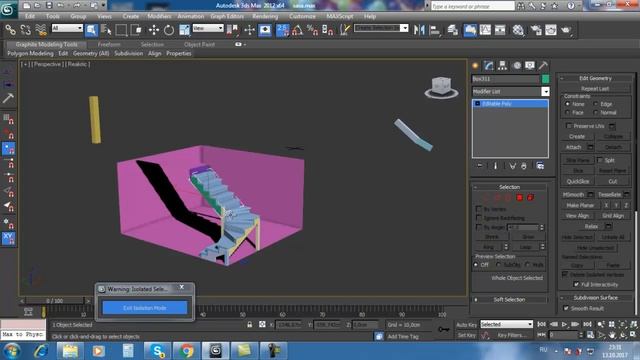Toggle Window/Crossing selection icon

(x=137, y=30)
